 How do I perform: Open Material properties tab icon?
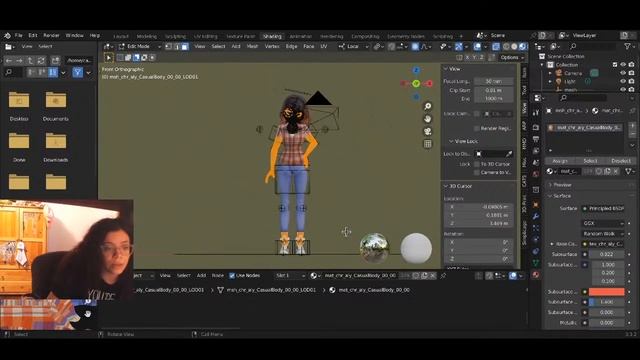(536, 275)
